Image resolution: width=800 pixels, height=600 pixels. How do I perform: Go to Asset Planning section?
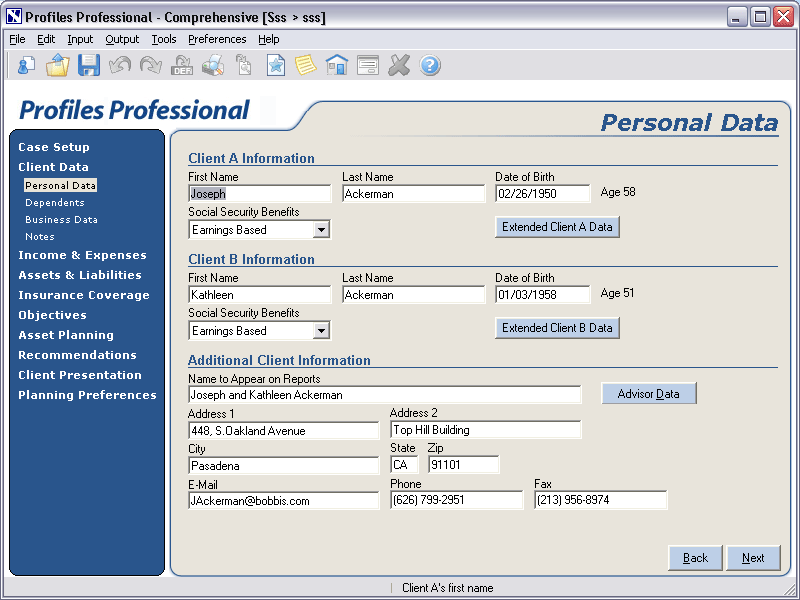click(x=66, y=335)
